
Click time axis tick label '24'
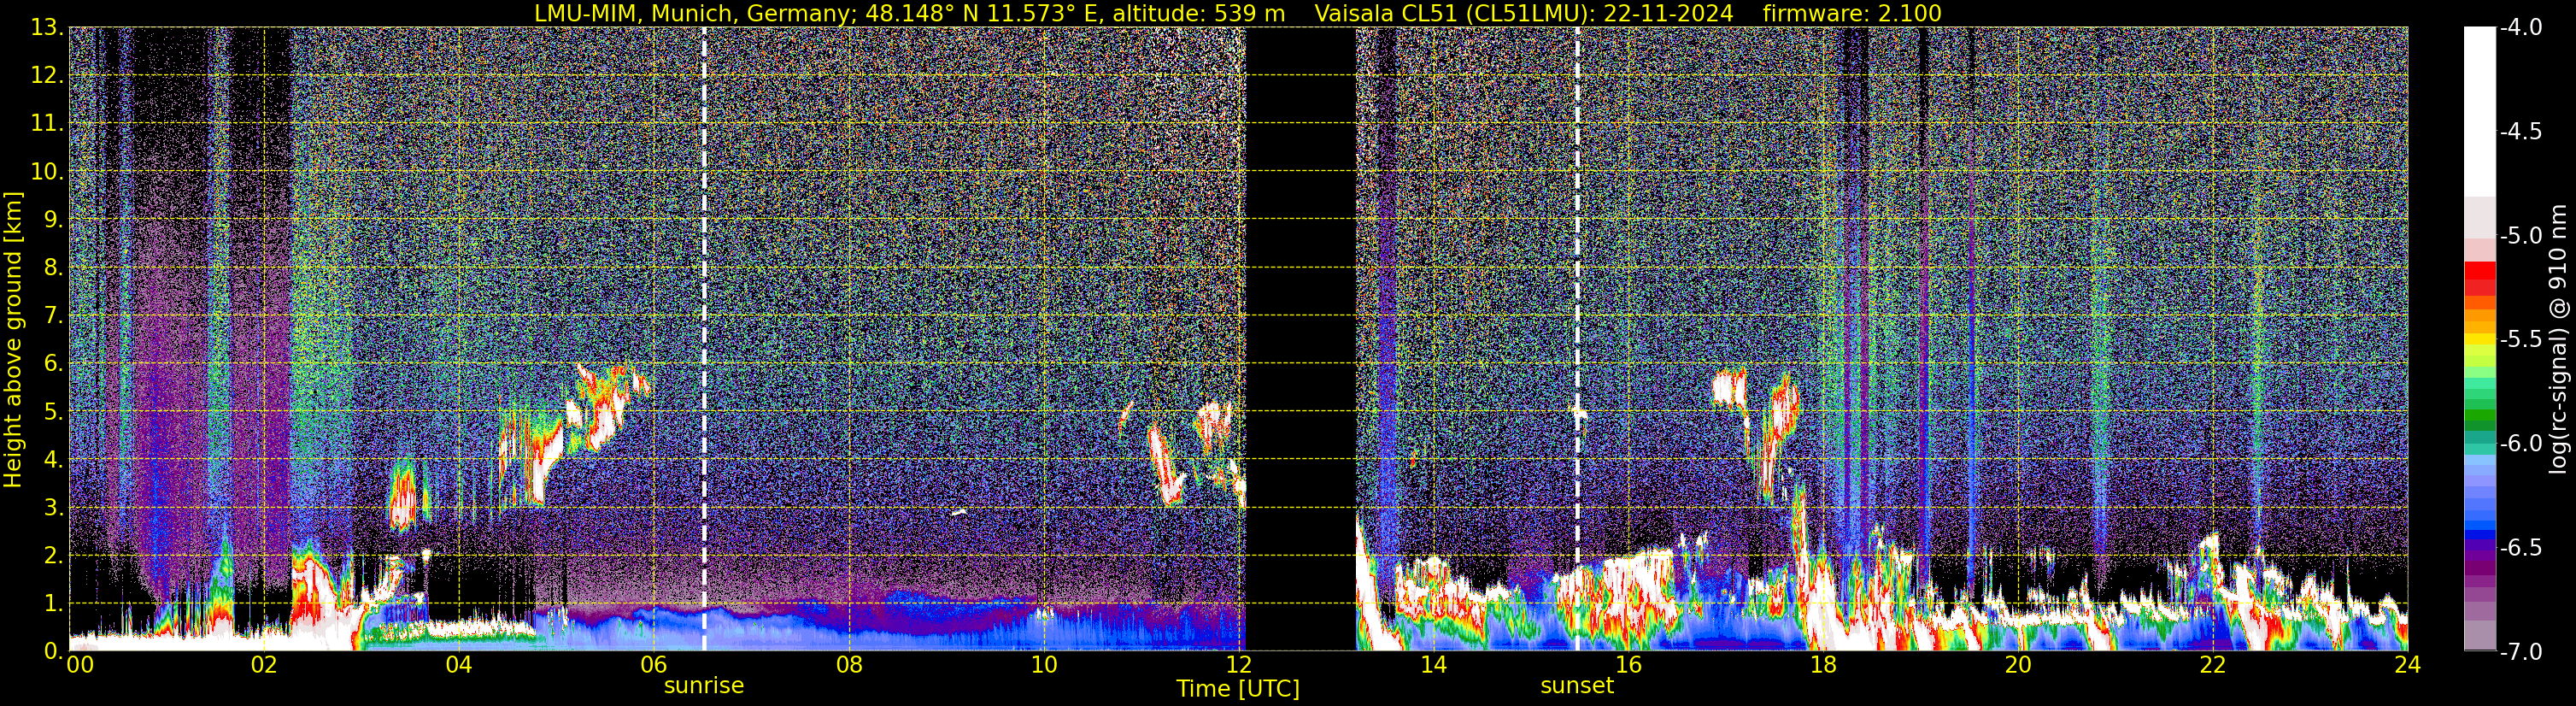point(2408,666)
